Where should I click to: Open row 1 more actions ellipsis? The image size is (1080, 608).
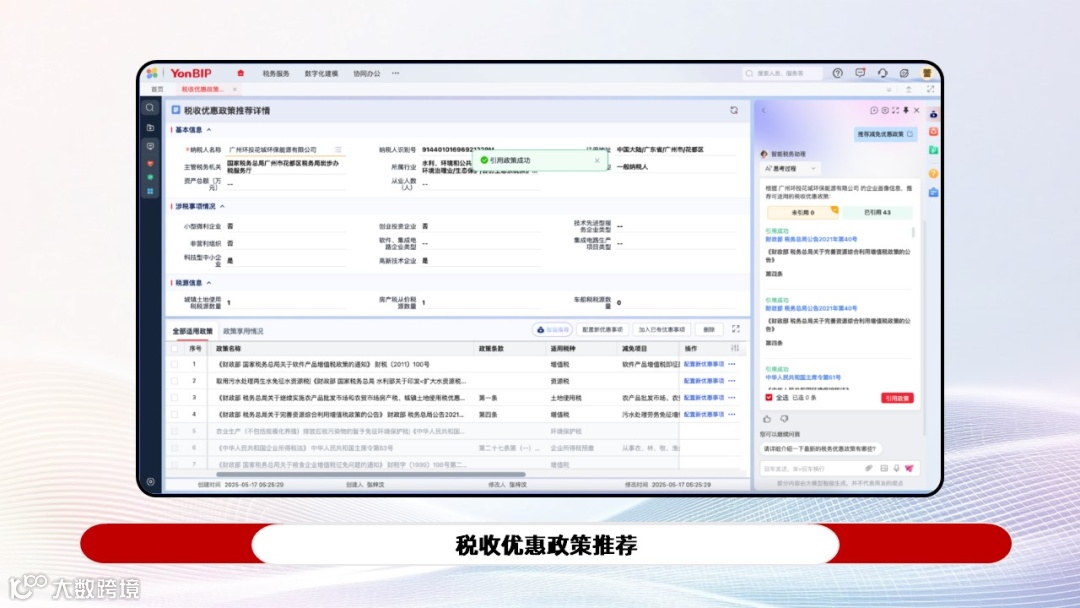click(x=731, y=364)
